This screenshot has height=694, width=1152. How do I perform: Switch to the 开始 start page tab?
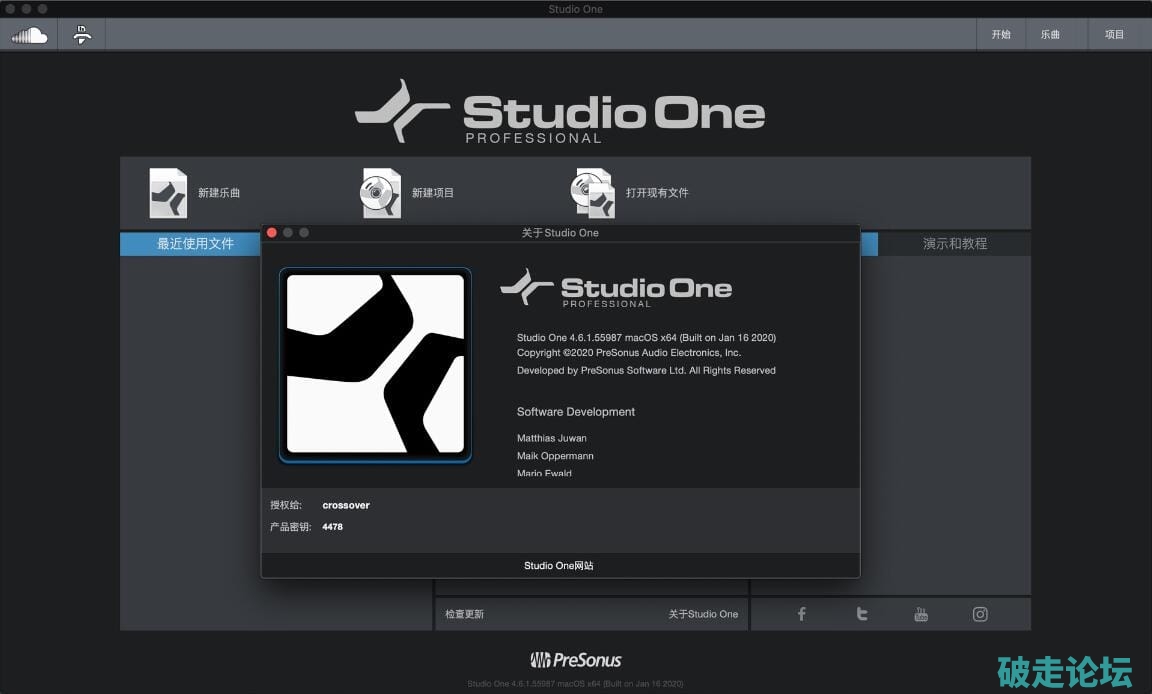(1001, 35)
